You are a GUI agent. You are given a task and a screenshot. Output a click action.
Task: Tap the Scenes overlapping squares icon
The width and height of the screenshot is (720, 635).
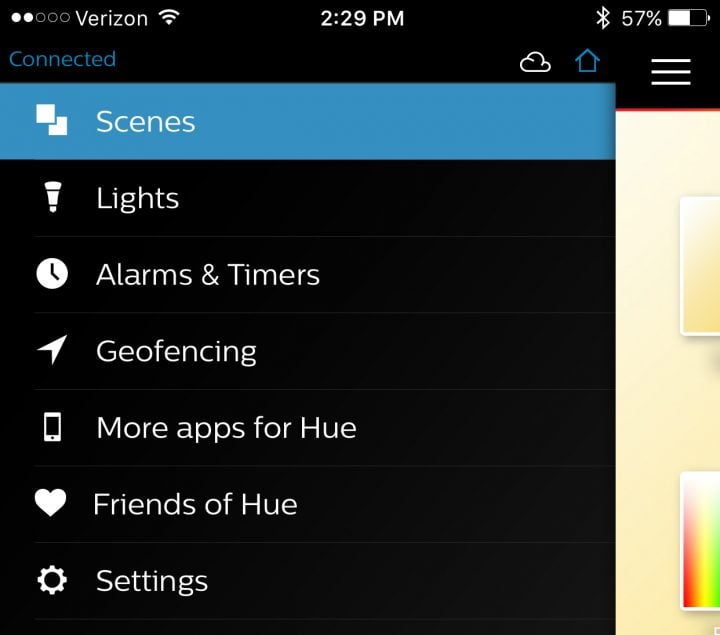tap(51, 120)
